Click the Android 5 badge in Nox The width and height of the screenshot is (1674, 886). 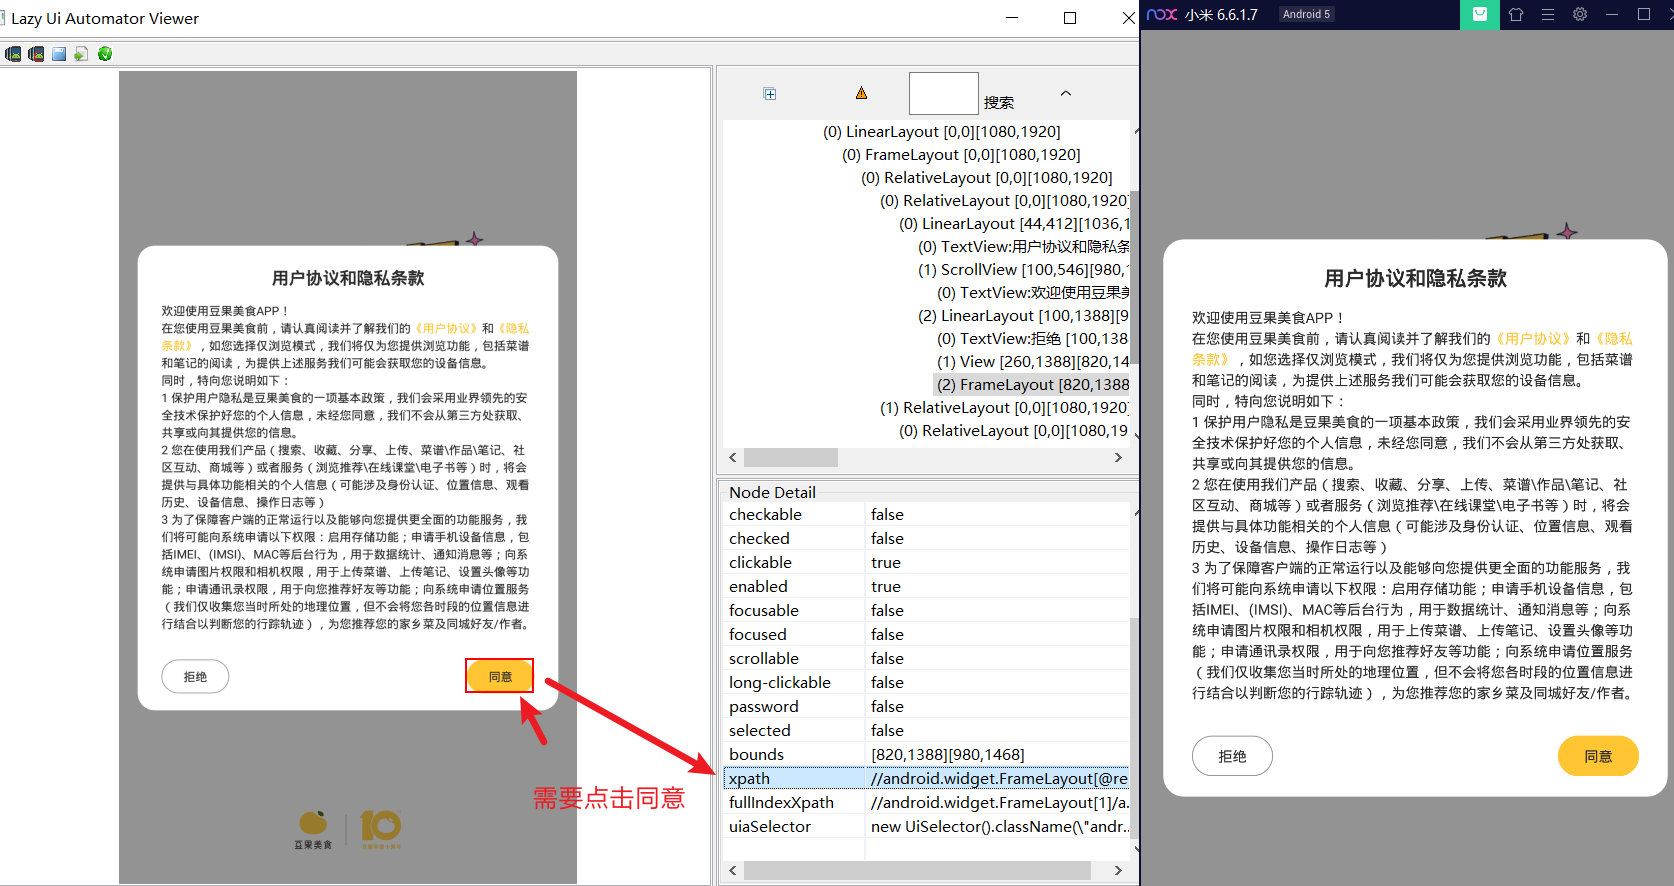[1306, 14]
